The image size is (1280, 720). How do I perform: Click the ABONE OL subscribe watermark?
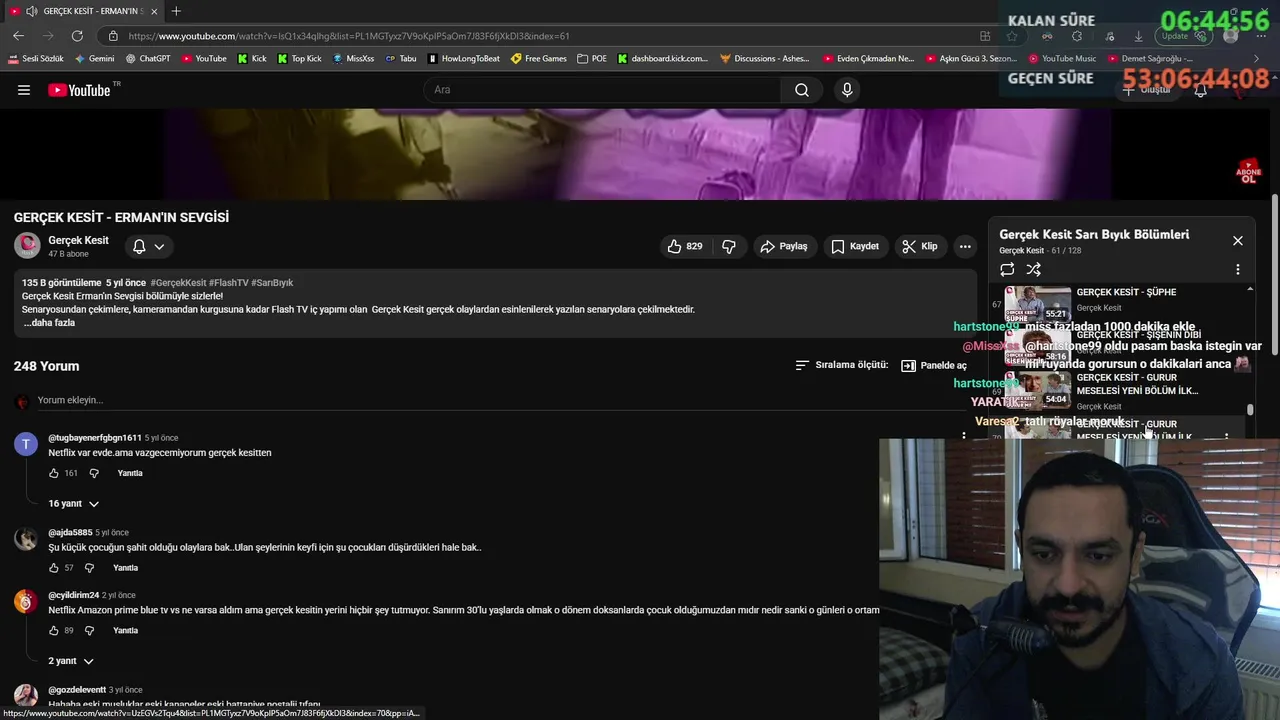click(x=1249, y=172)
